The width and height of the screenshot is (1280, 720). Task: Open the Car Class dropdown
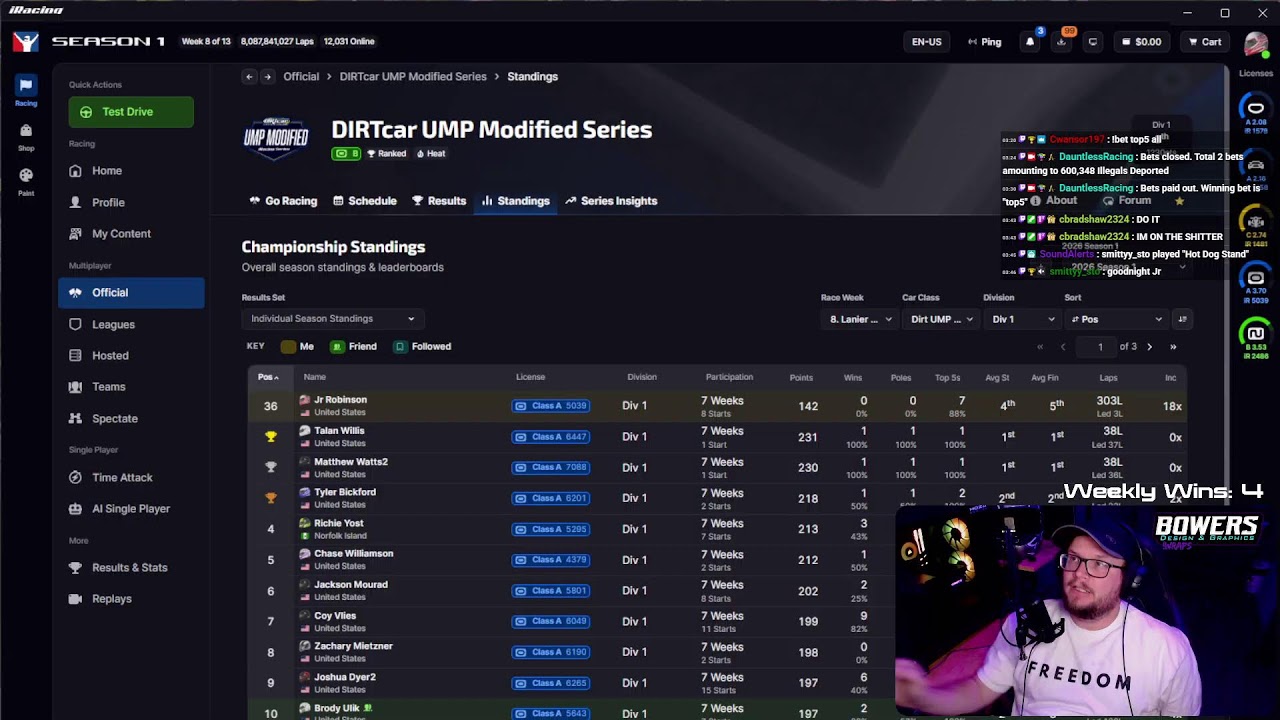pos(940,319)
